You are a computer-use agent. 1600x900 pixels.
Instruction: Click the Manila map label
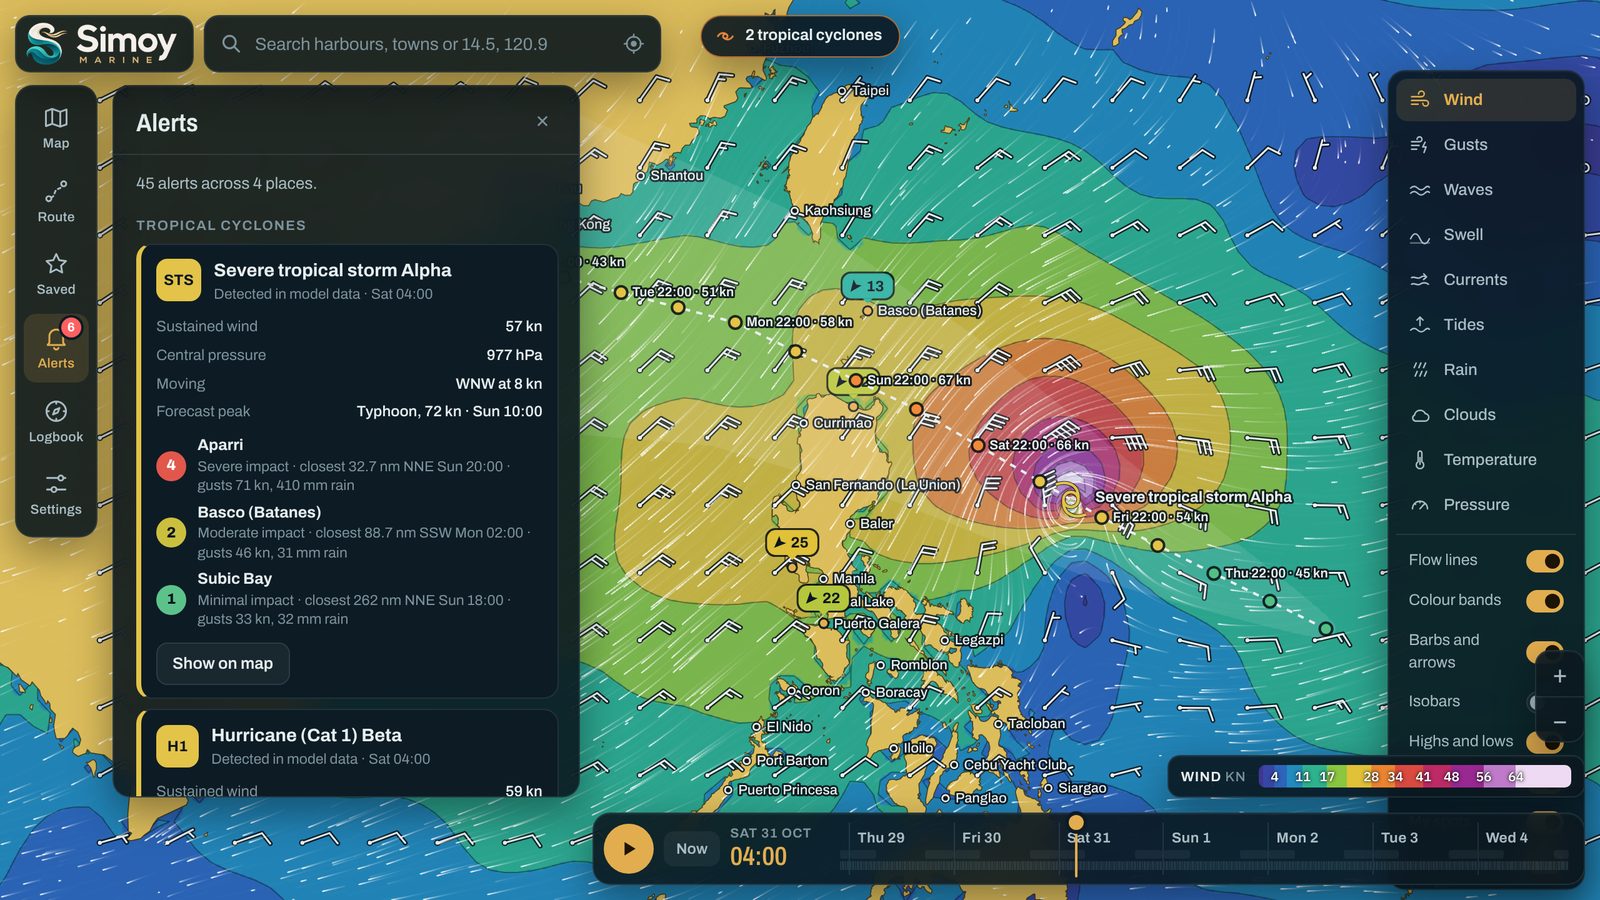[853, 578]
